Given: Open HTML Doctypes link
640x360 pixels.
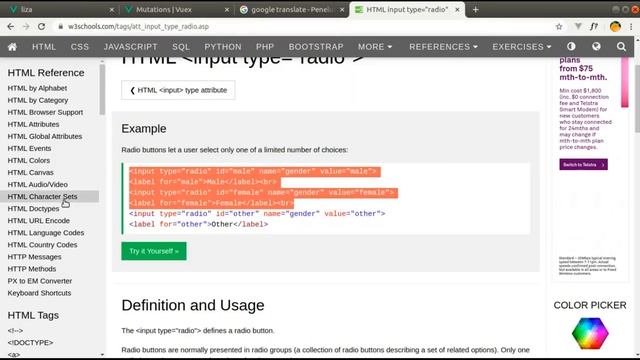Looking at the screenshot, I should click(x=33, y=209).
